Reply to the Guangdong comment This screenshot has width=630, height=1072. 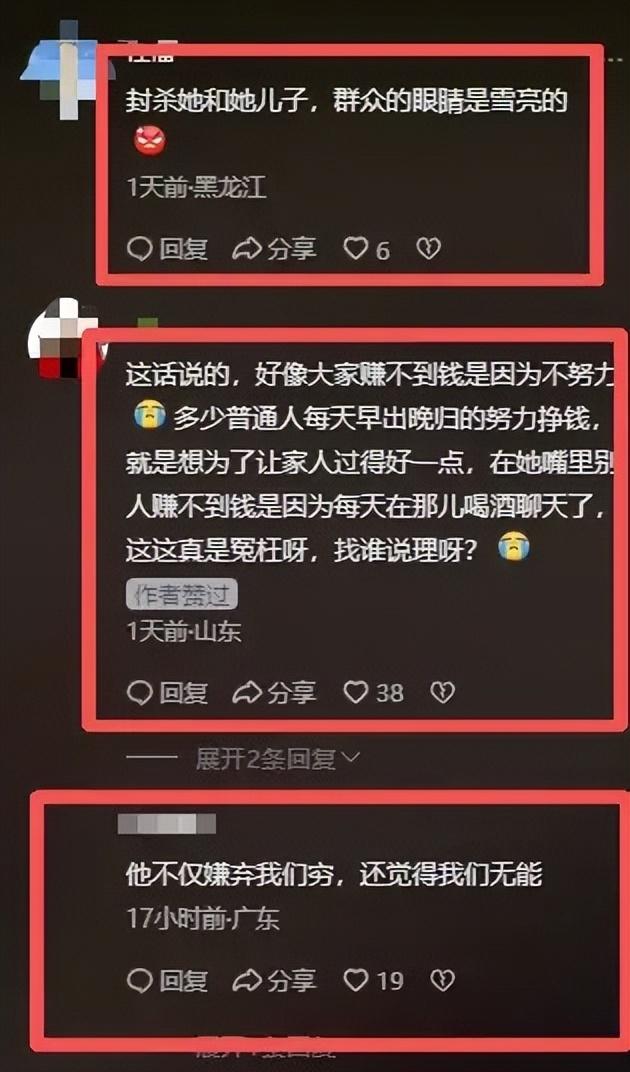(x=168, y=981)
